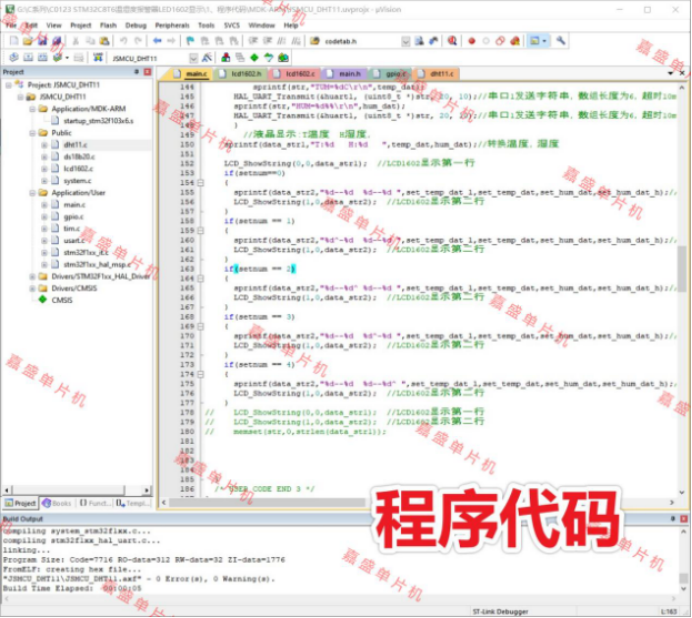The width and height of the screenshot is (692, 618).
Task: Switch to the main.h editor tab
Action: tap(345, 74)
